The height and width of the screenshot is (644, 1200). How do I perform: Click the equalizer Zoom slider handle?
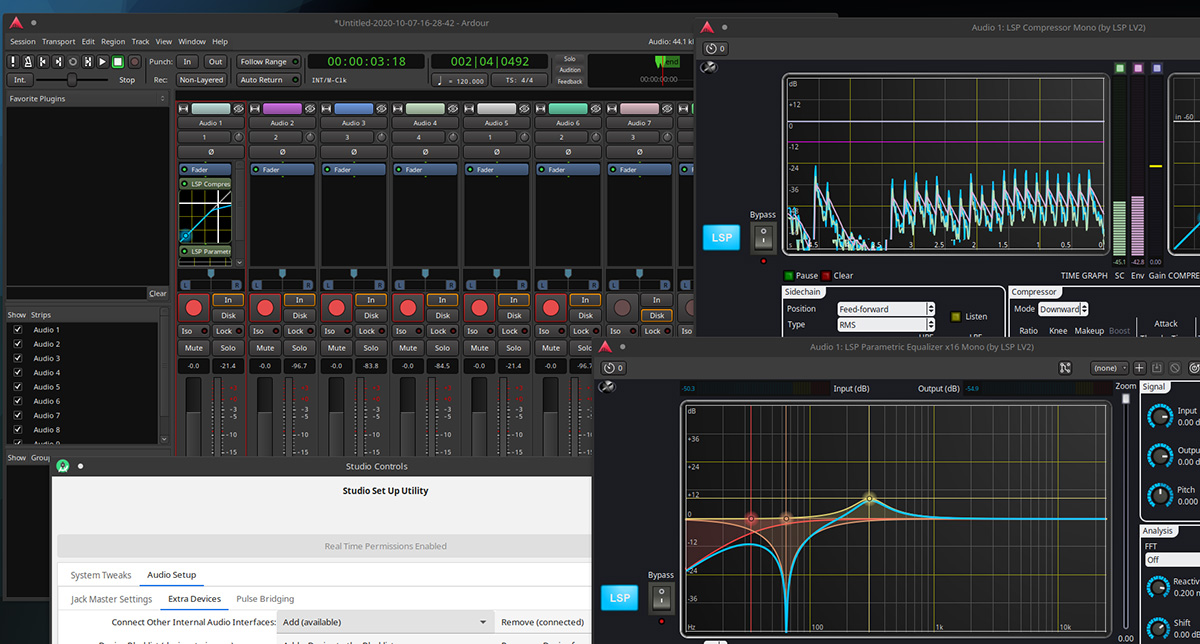(1125, 398)
